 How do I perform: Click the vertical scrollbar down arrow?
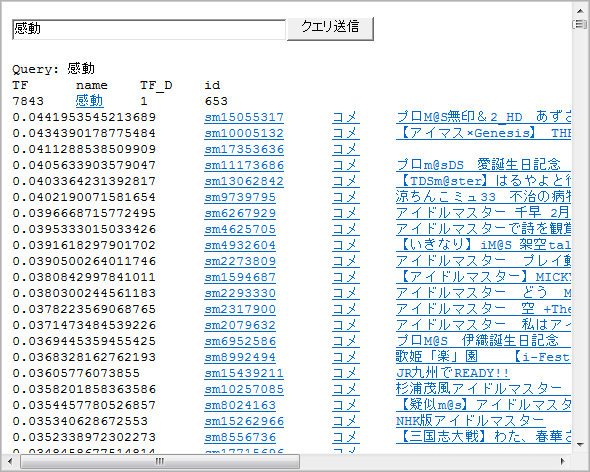(580, 445)
